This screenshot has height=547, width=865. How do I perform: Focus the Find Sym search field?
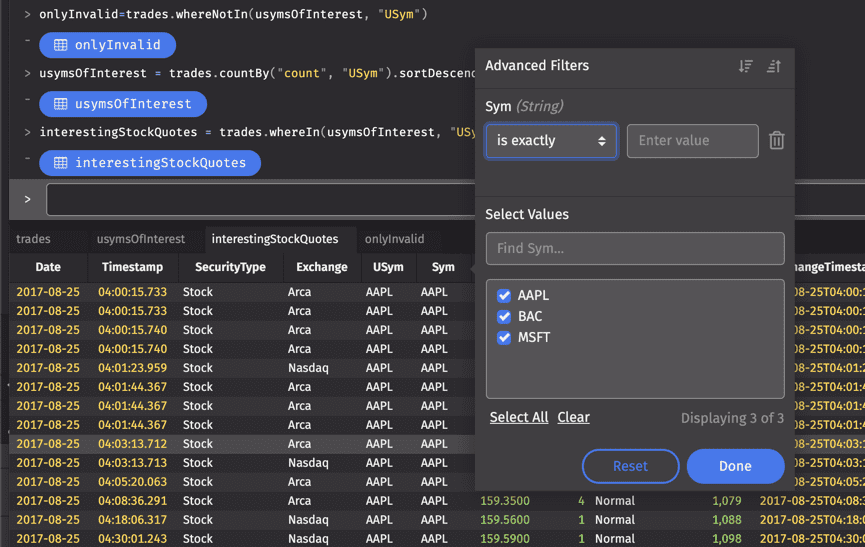pos(634,249)
